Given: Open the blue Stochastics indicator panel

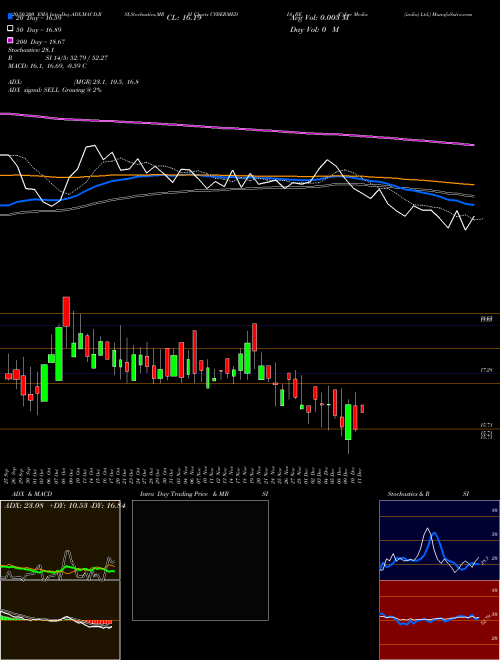Looking at the screenshot, I should 439,540.
